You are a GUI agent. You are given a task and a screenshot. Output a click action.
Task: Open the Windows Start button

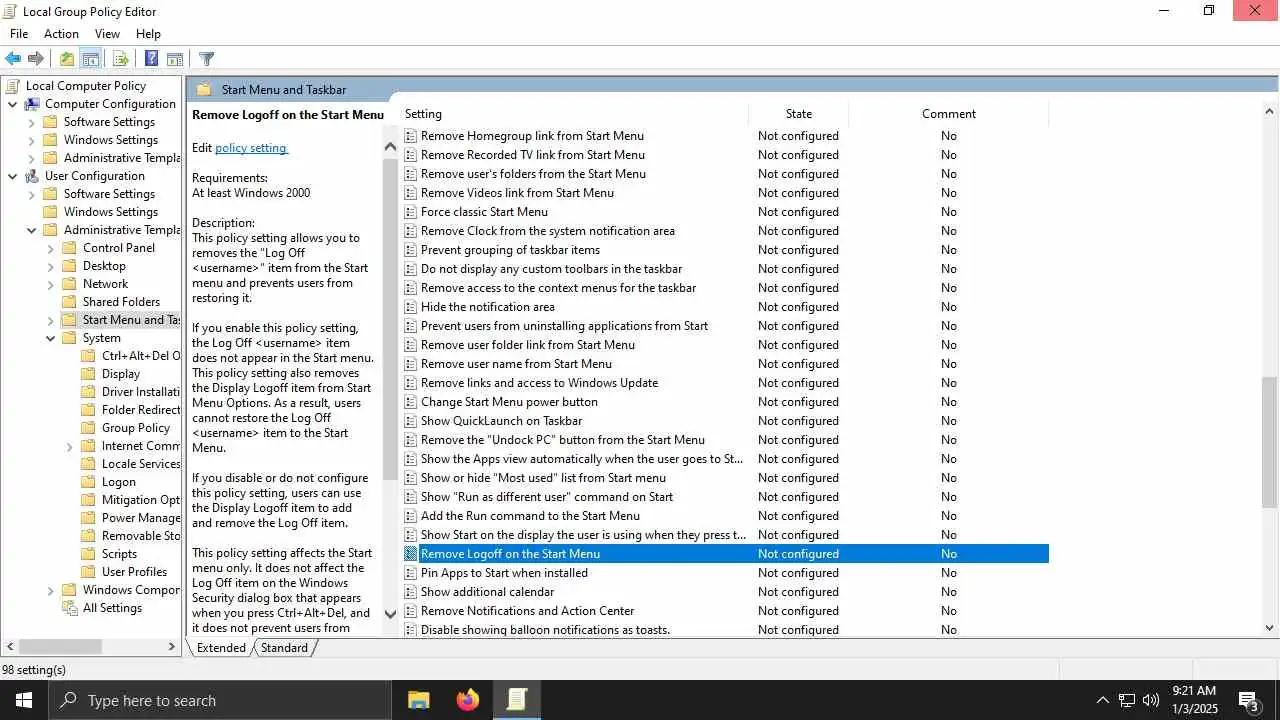[x=24, y=700]
